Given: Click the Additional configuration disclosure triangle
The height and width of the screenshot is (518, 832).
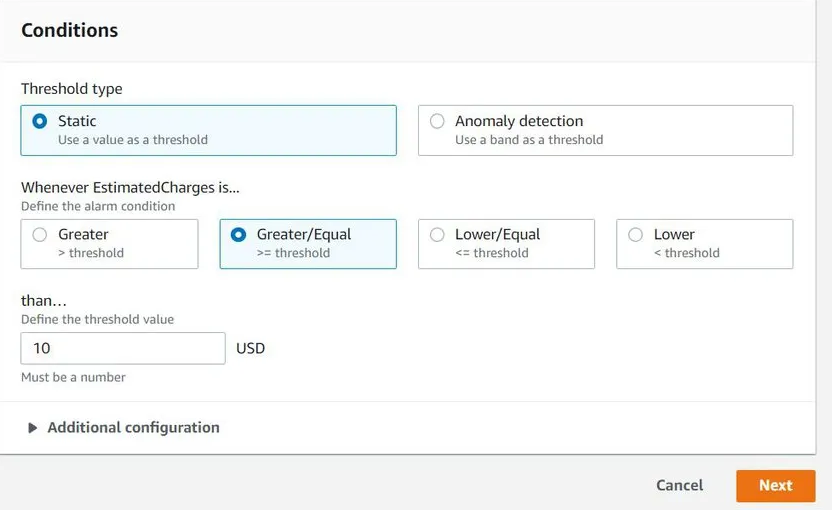Looking at the screenshot, I should point(33,428).
